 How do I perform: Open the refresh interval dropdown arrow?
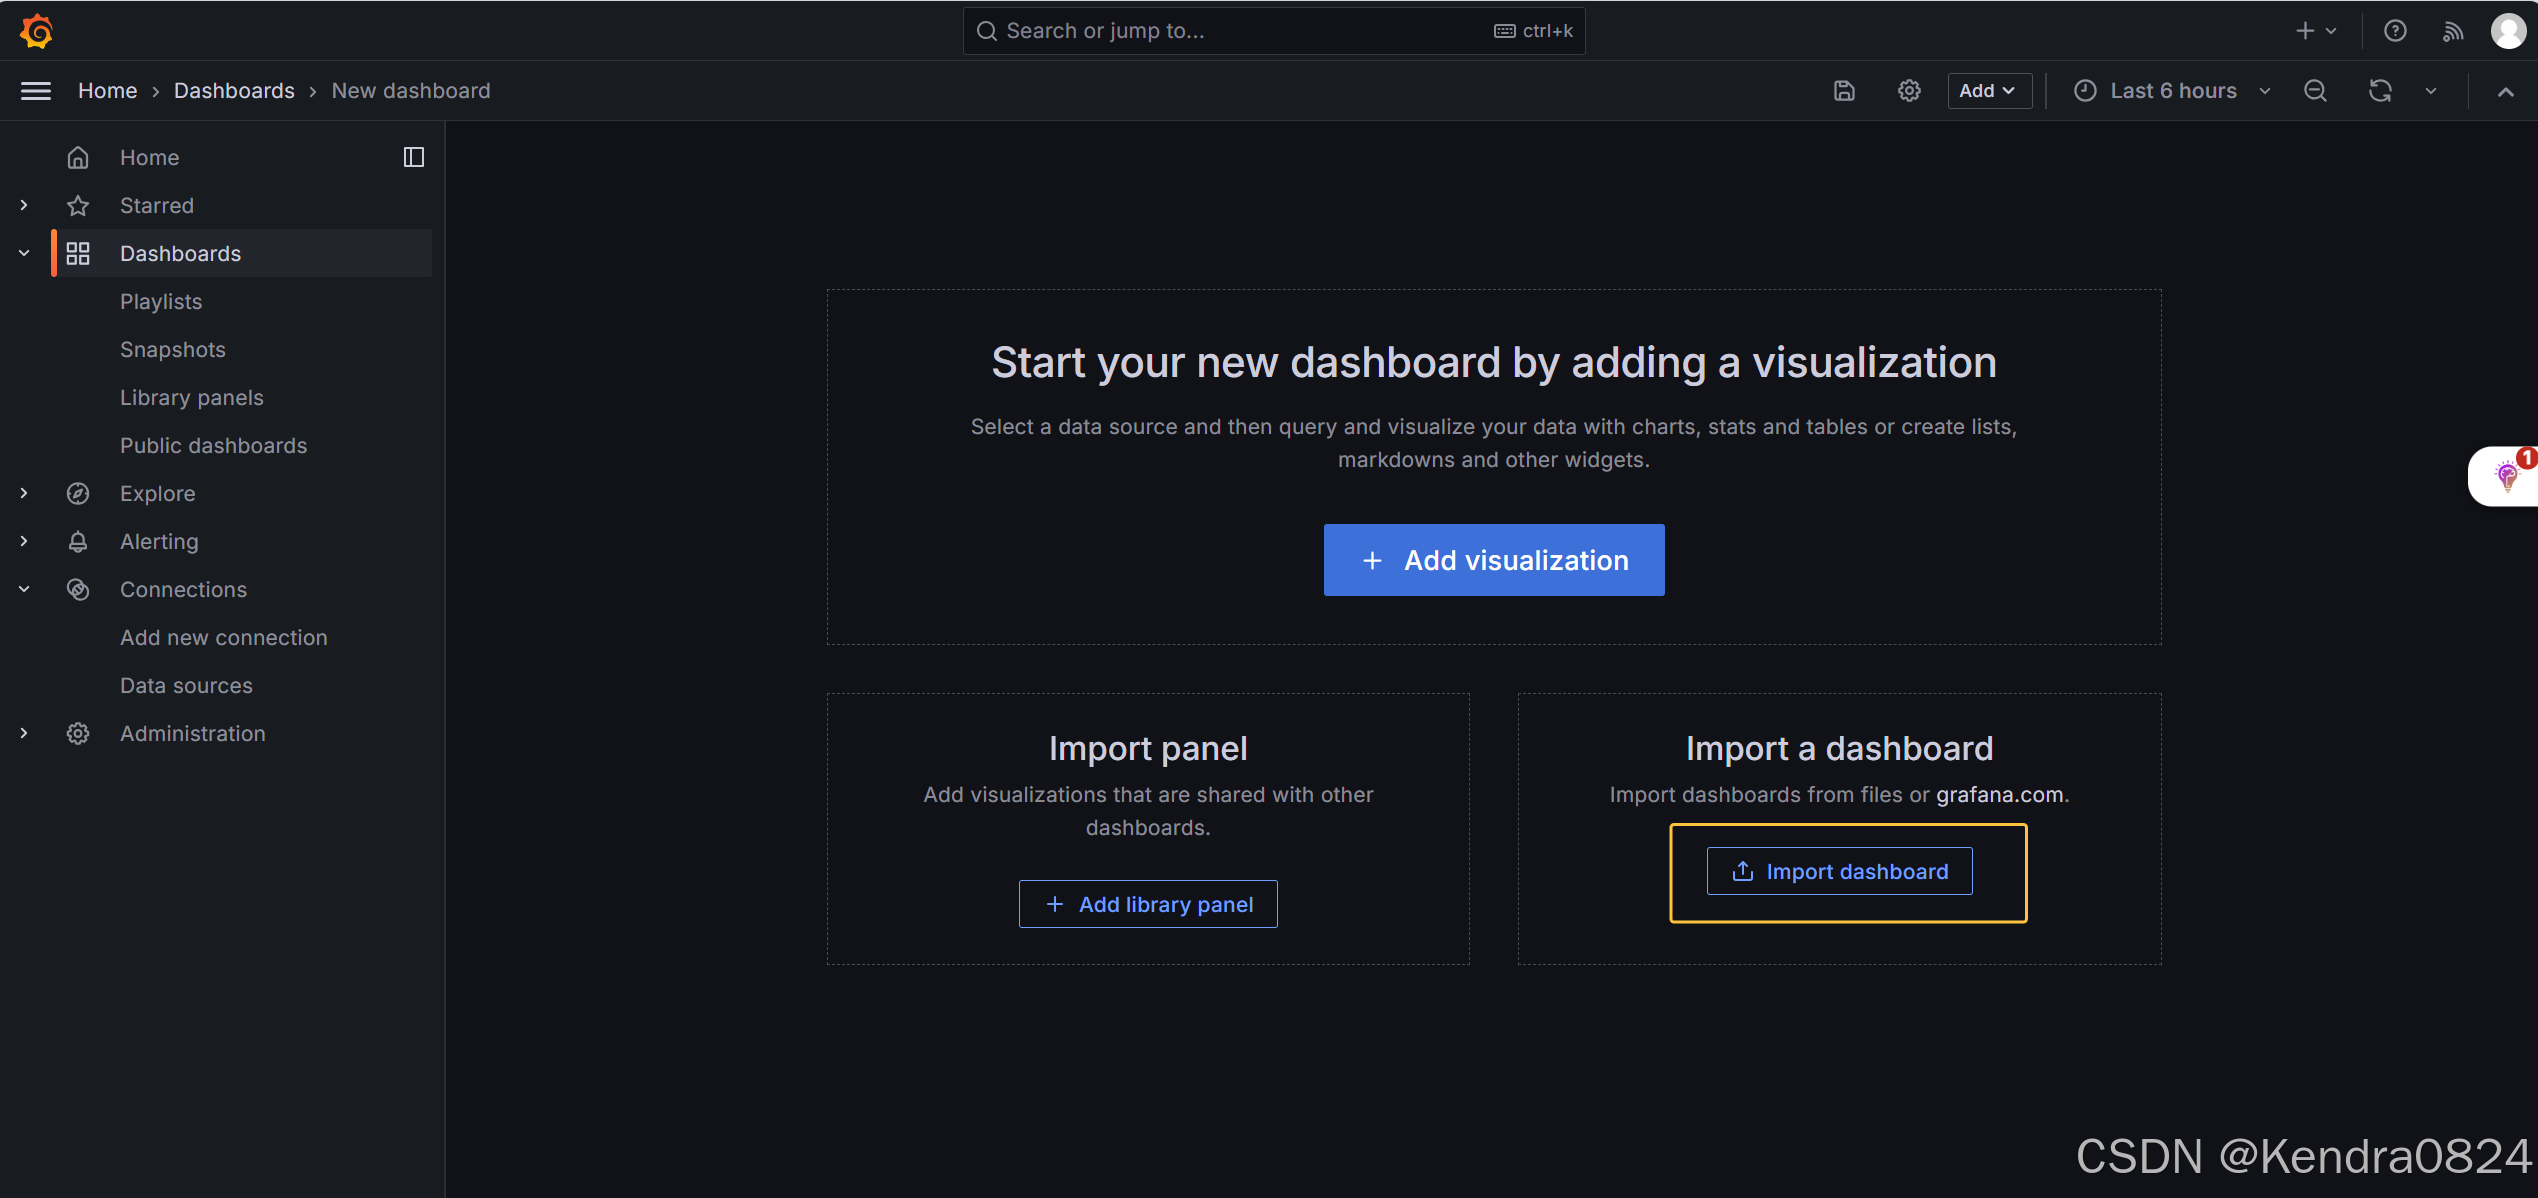2431,91
